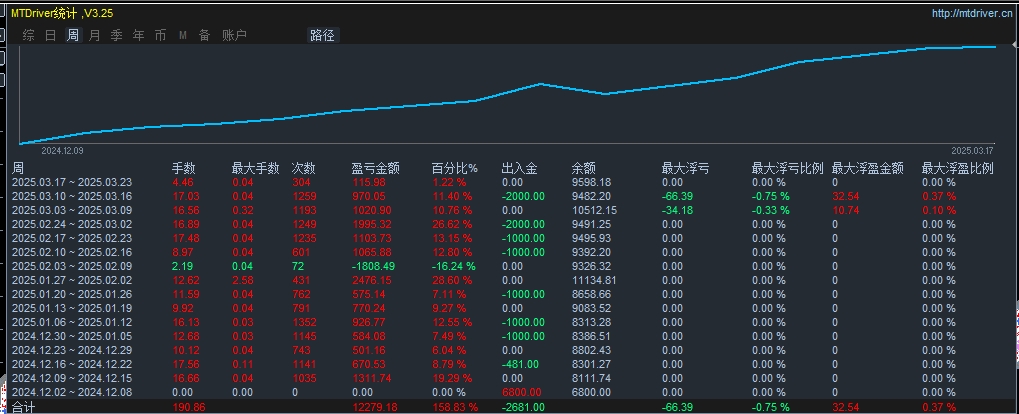Click the total lots 190.86
The image size is (1019, 414).
tap(188, 408)
